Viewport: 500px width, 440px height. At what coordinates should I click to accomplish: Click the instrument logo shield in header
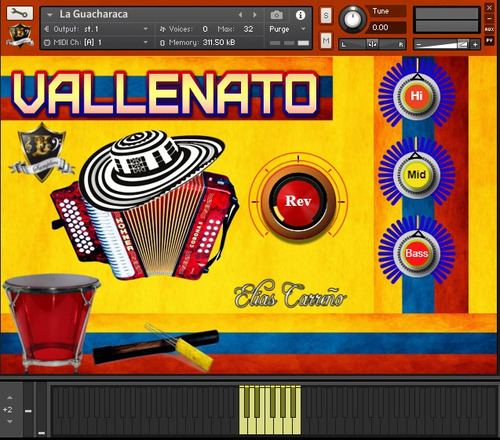click(20, 35)
